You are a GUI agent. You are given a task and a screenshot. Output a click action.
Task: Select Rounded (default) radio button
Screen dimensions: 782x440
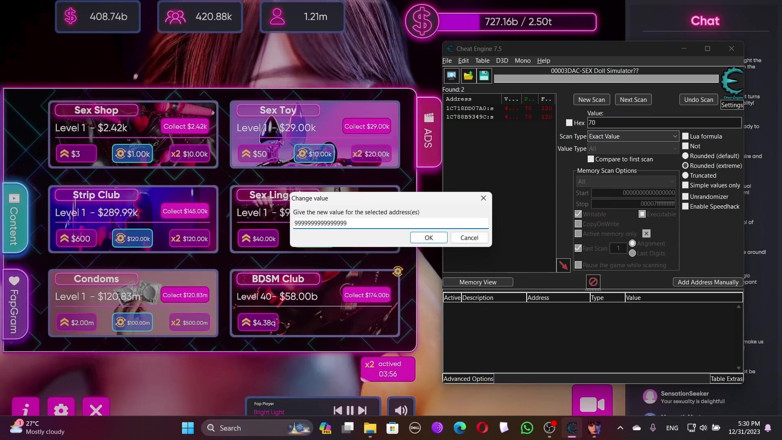pyautogui.click(x=685, y=156)
